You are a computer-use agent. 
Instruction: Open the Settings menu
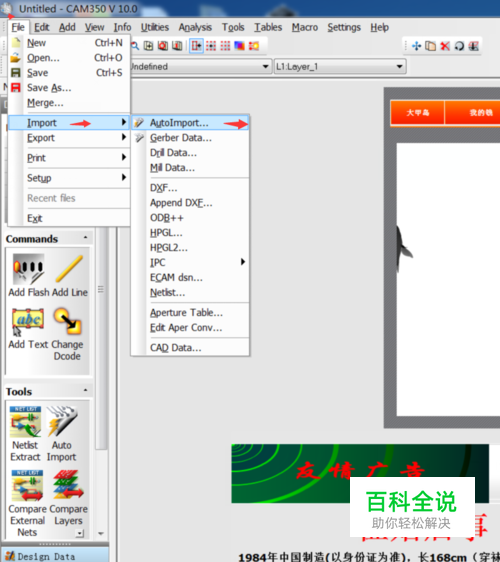tap(344, 27)
